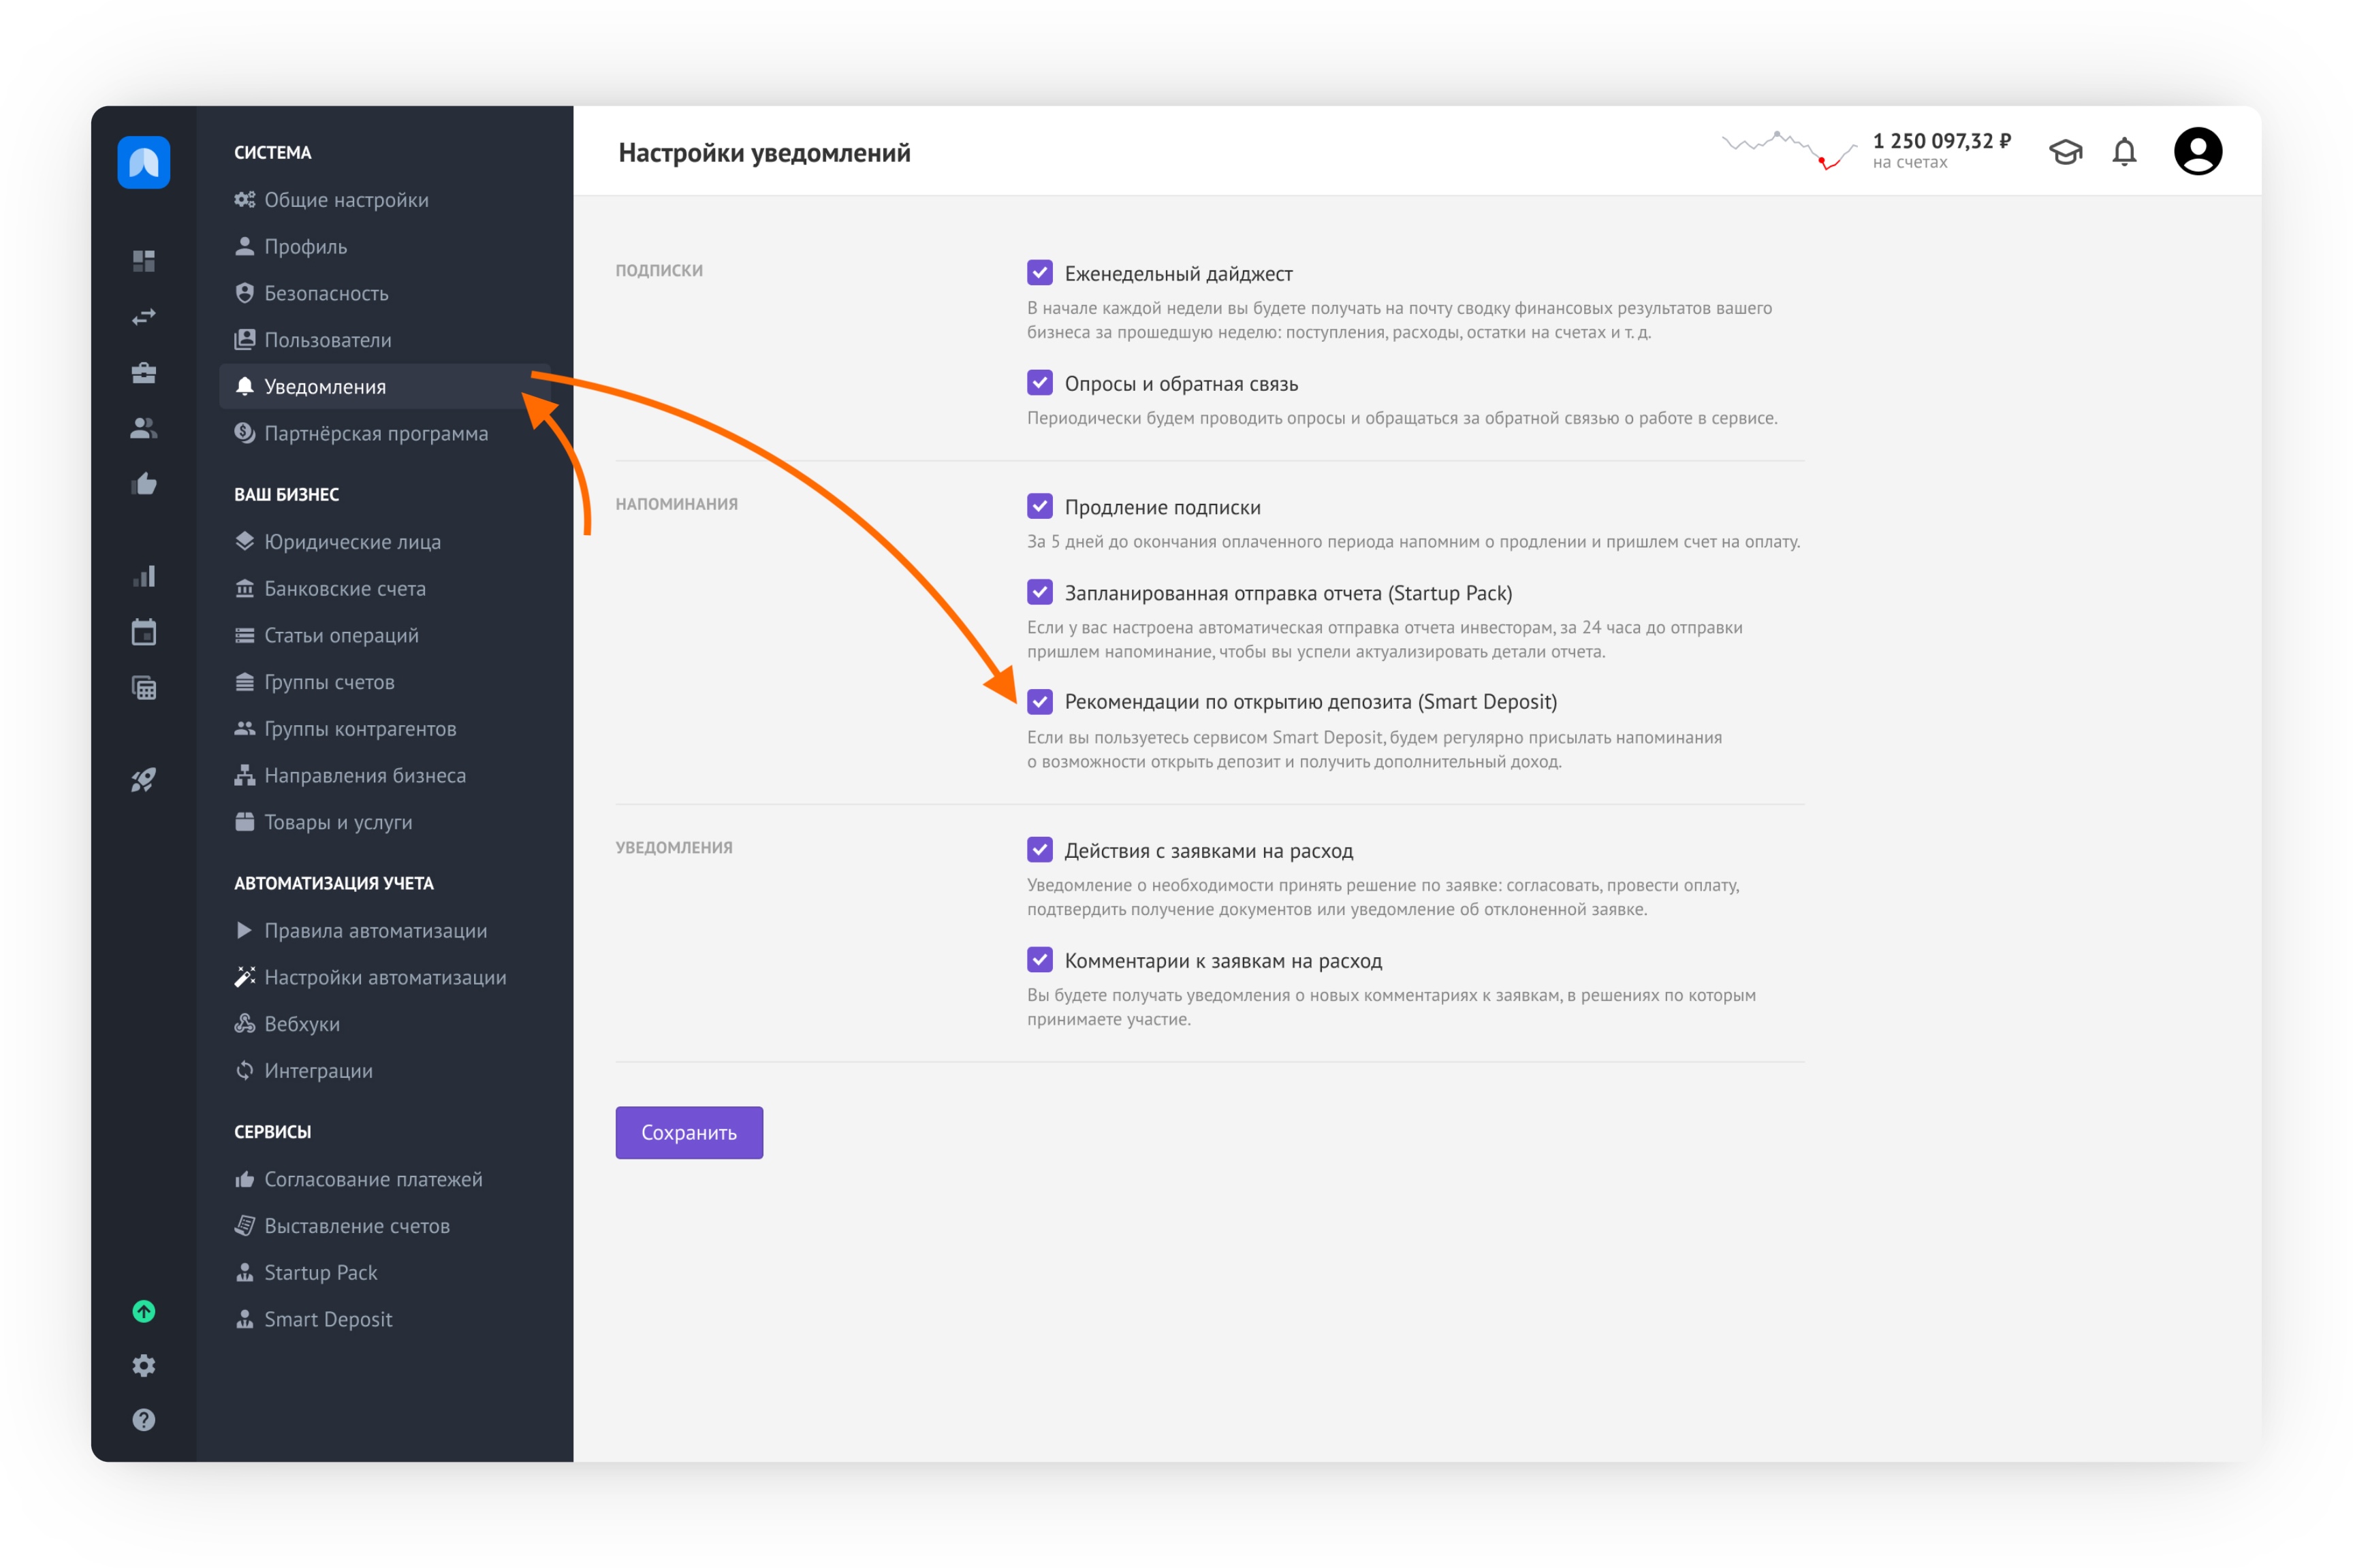Open the calendar icon in left rail
Screen dimensions: 2353x1568
(144, 632)
